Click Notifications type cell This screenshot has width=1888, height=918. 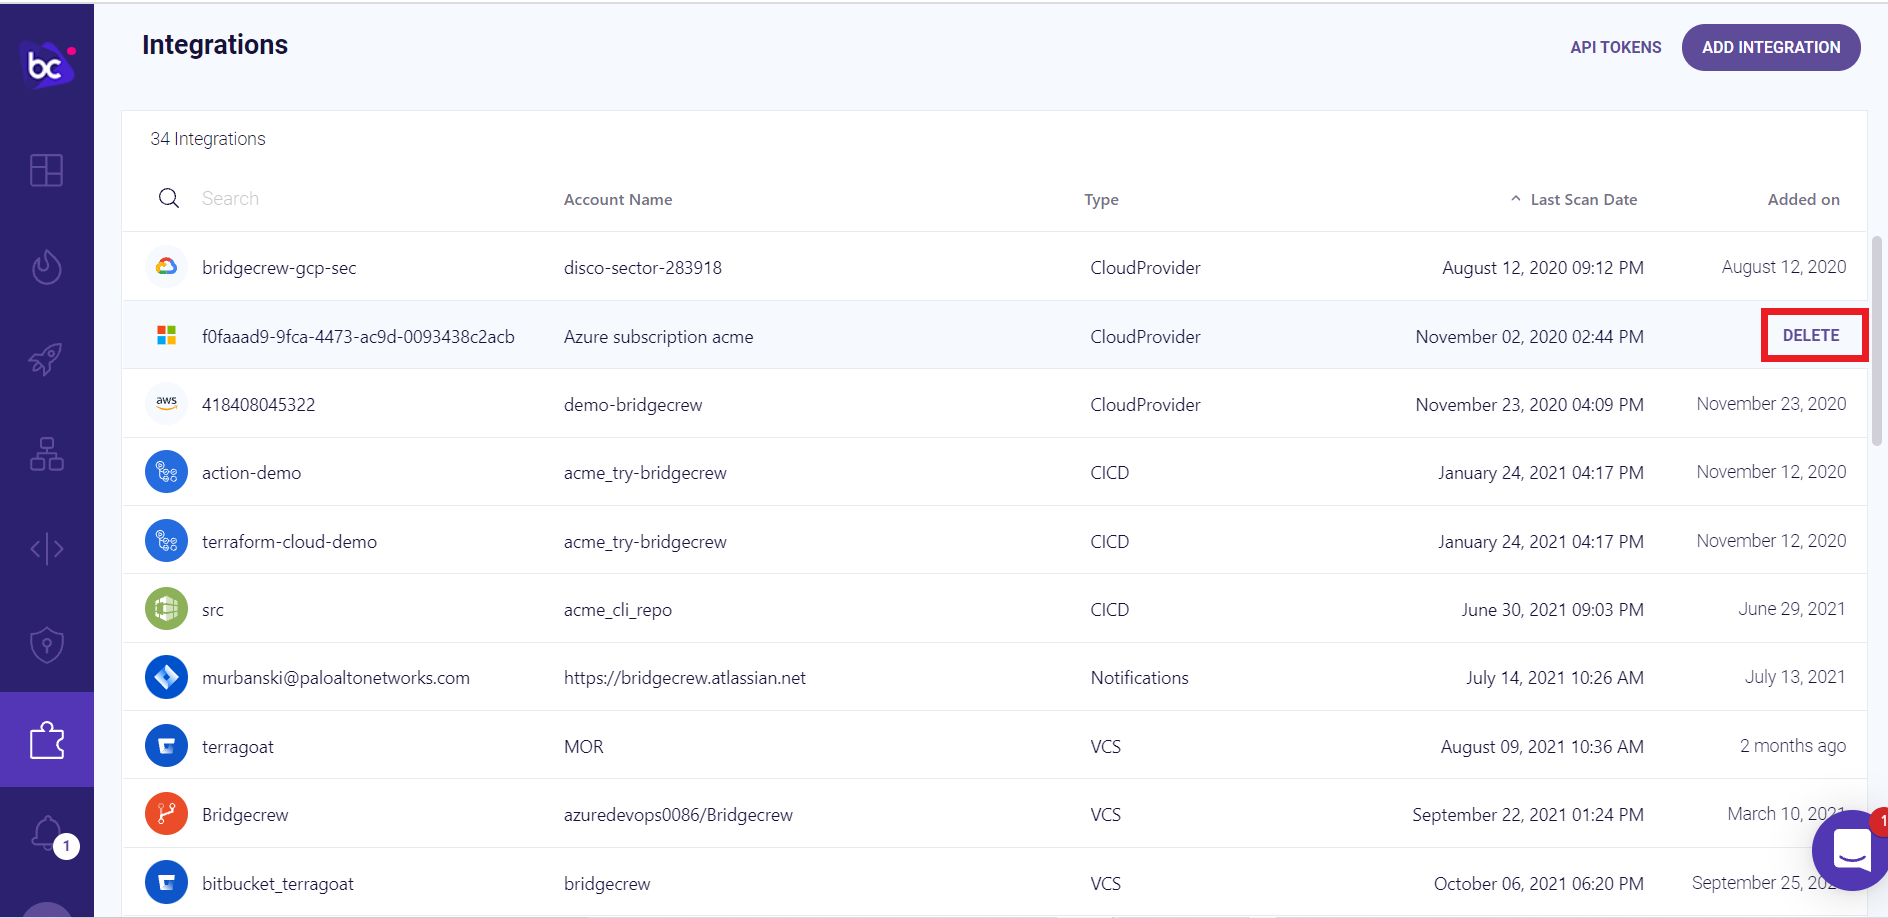1139,678
